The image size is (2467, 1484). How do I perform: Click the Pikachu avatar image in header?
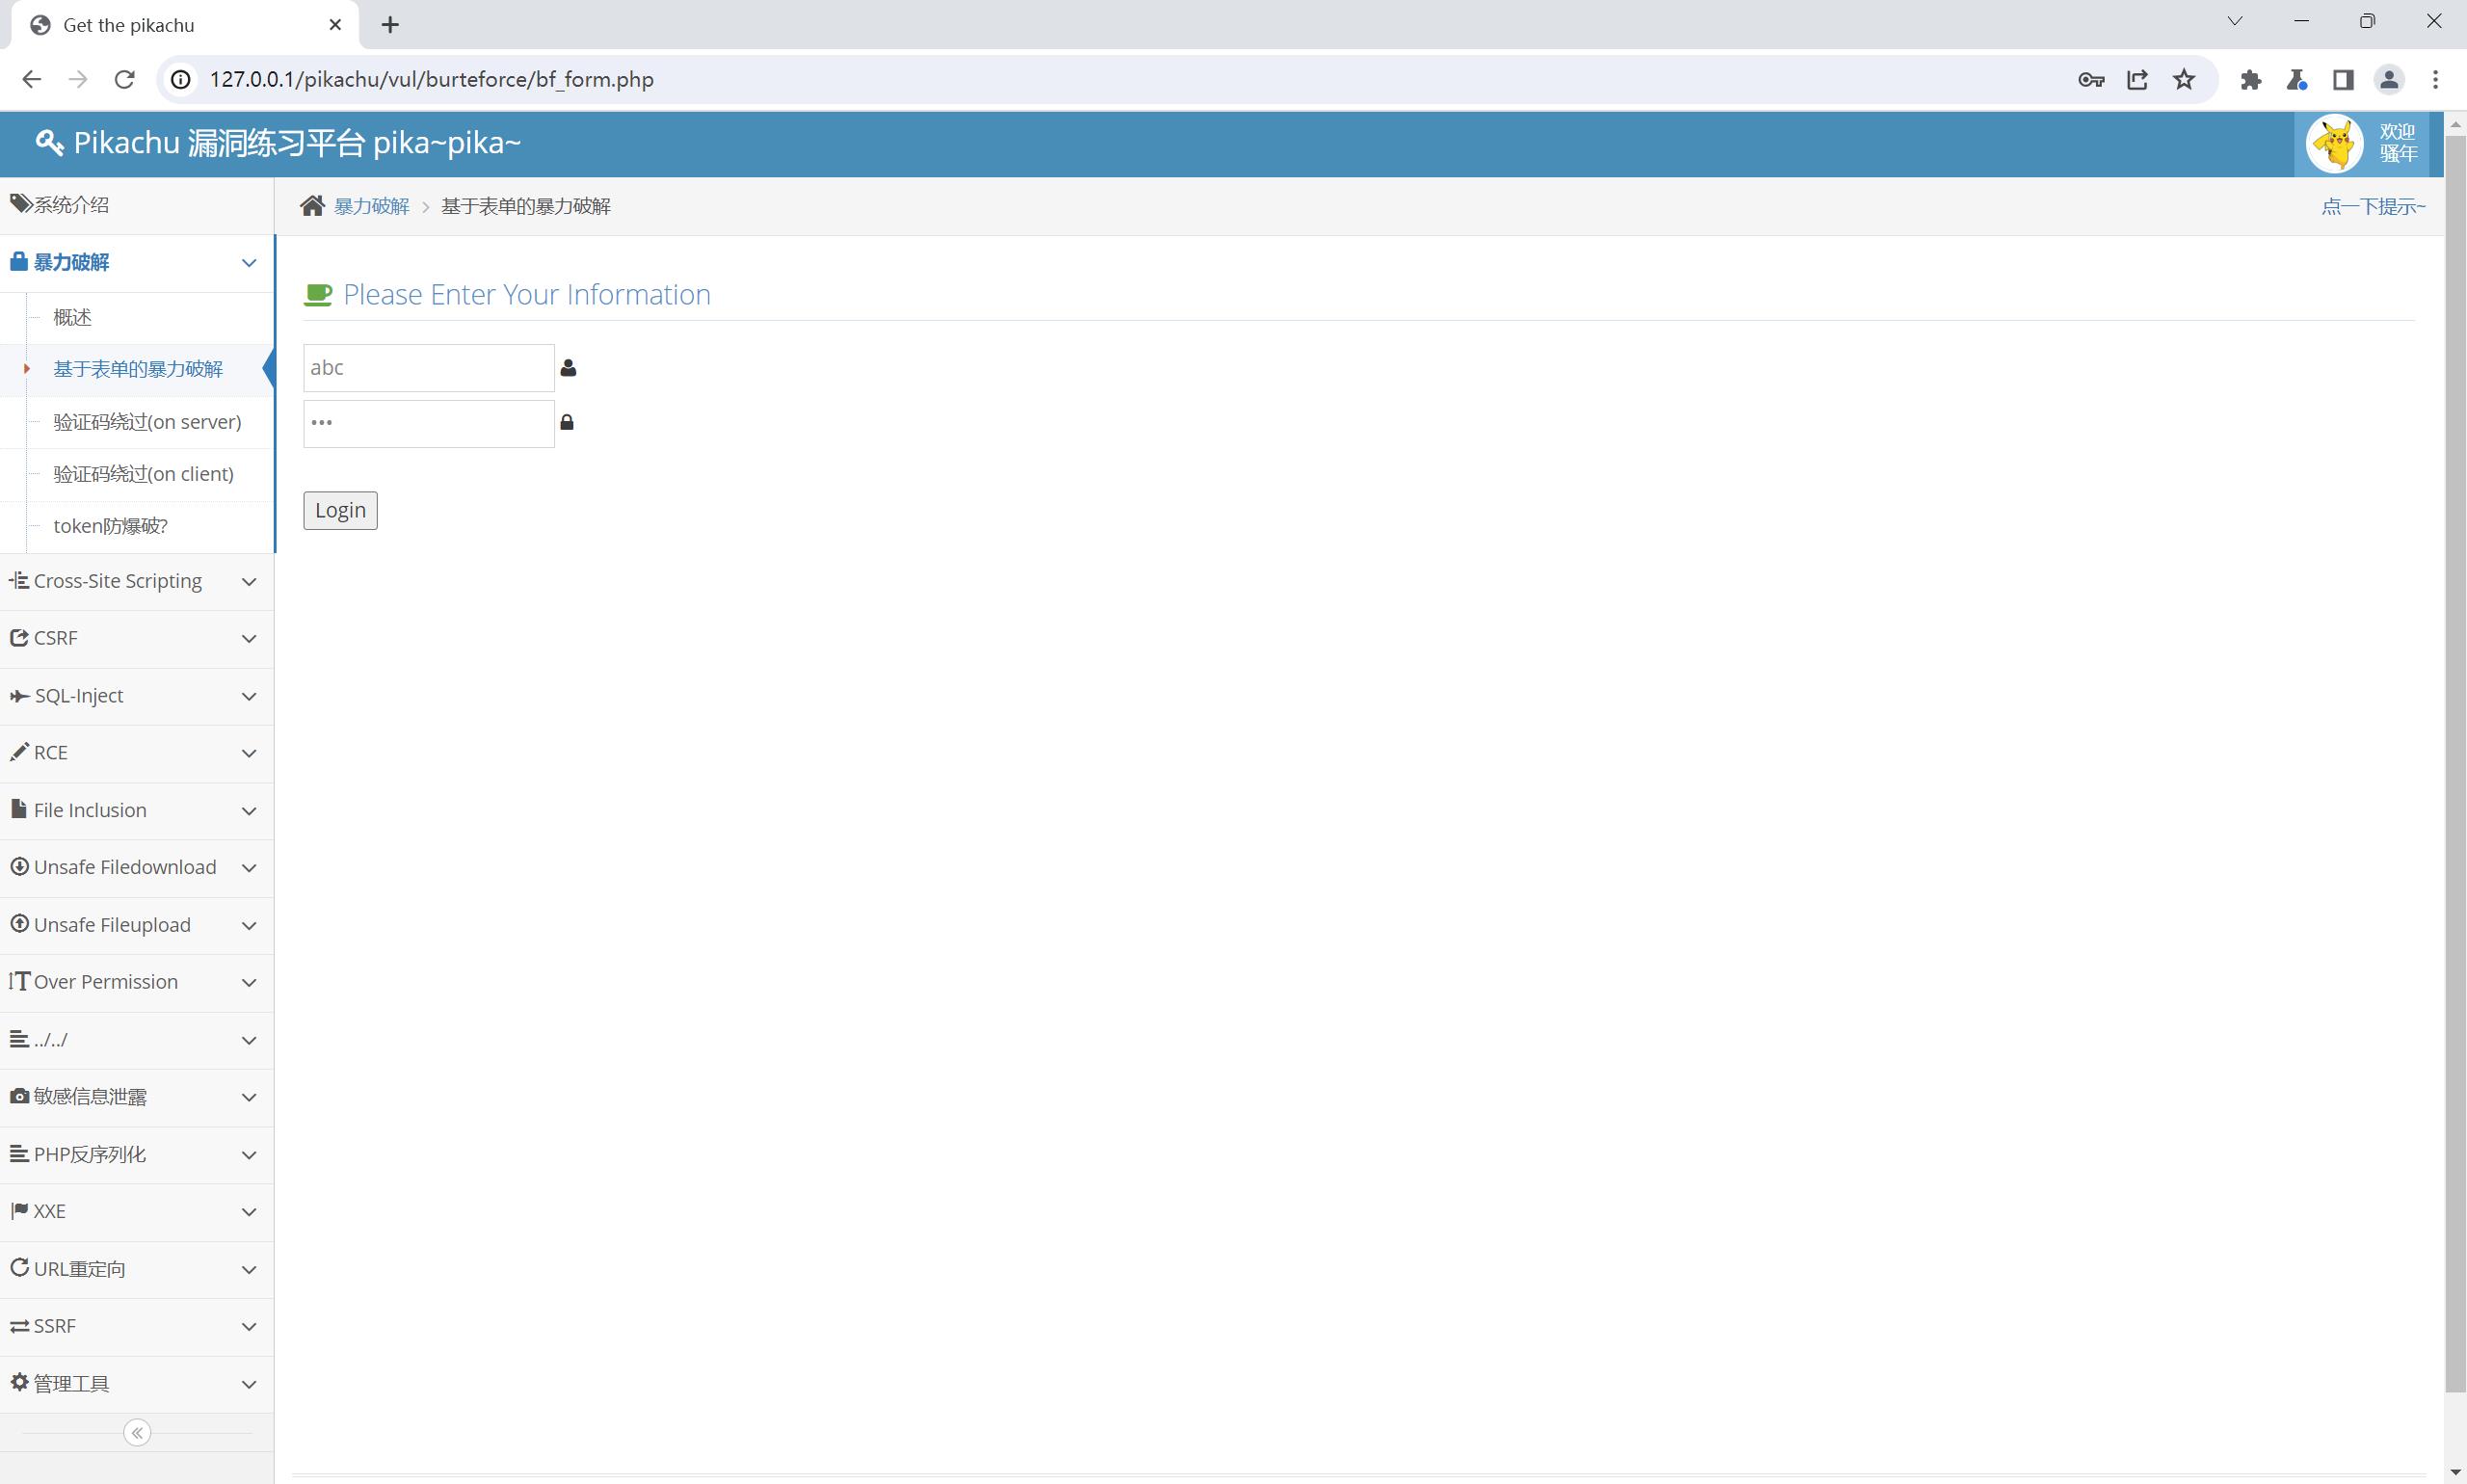pos(2334,144)
